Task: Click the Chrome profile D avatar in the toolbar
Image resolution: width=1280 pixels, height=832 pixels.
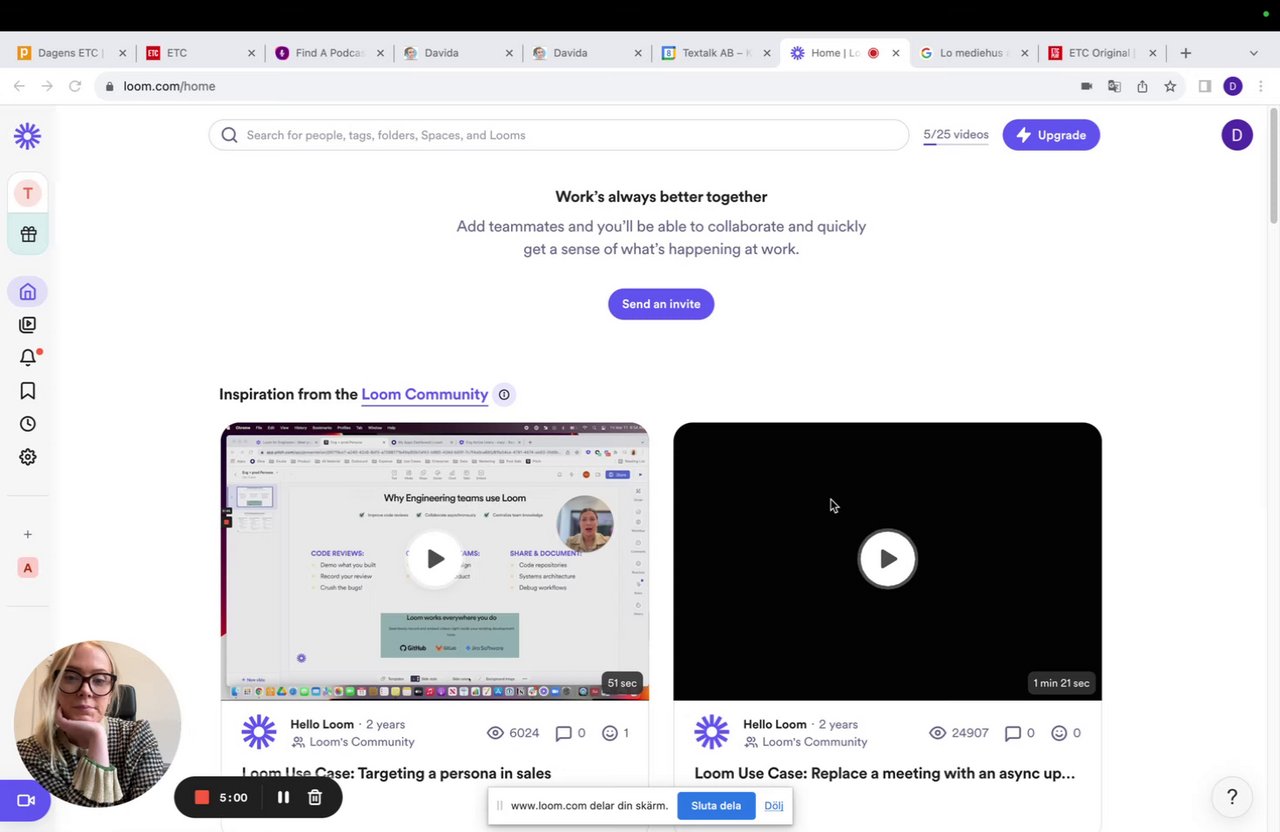Action: (x=1233, y=87)
